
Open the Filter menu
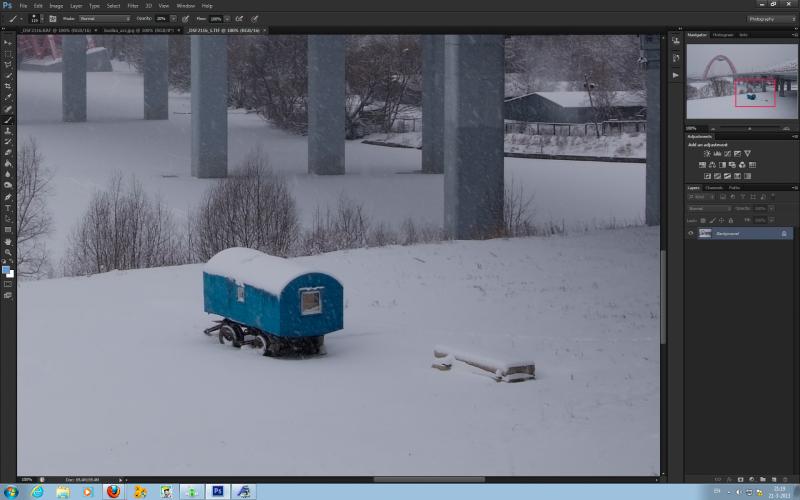(x=133, y=6)
